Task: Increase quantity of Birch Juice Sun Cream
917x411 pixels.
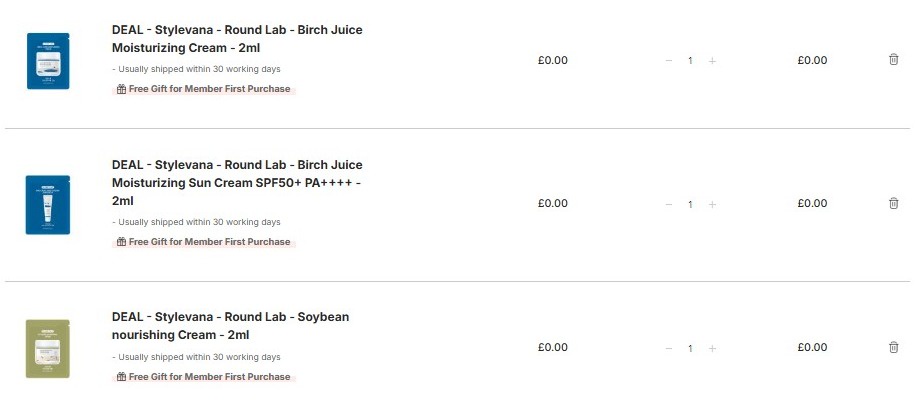Action: pyautogui.click(x=712, y=204)
